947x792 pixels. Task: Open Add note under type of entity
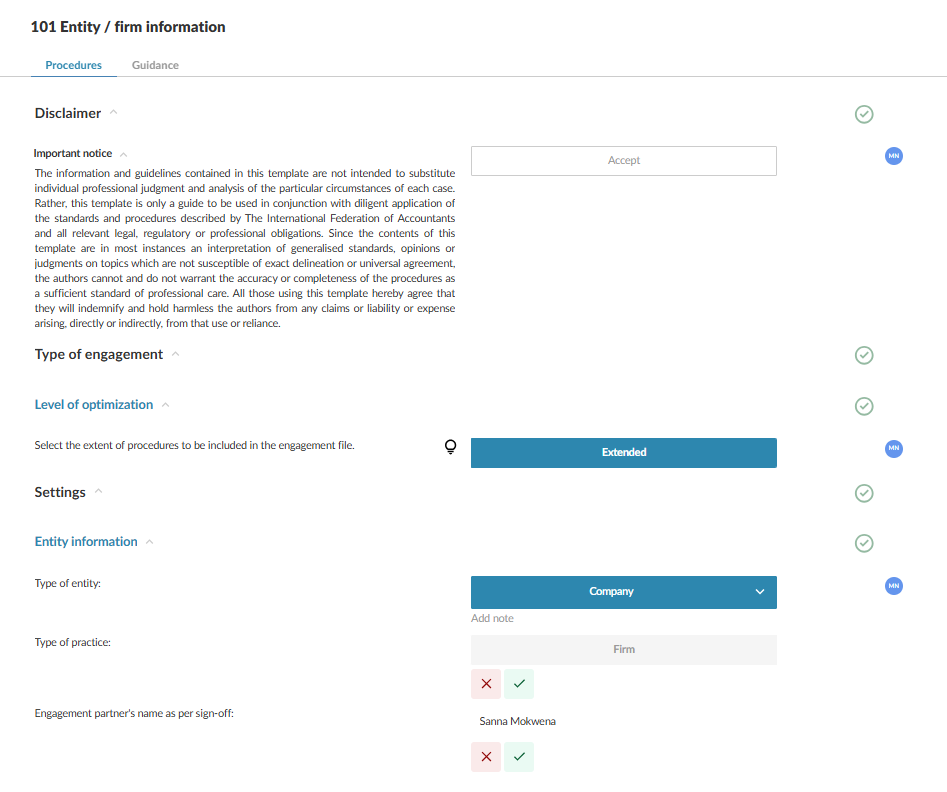click(492, 618)
